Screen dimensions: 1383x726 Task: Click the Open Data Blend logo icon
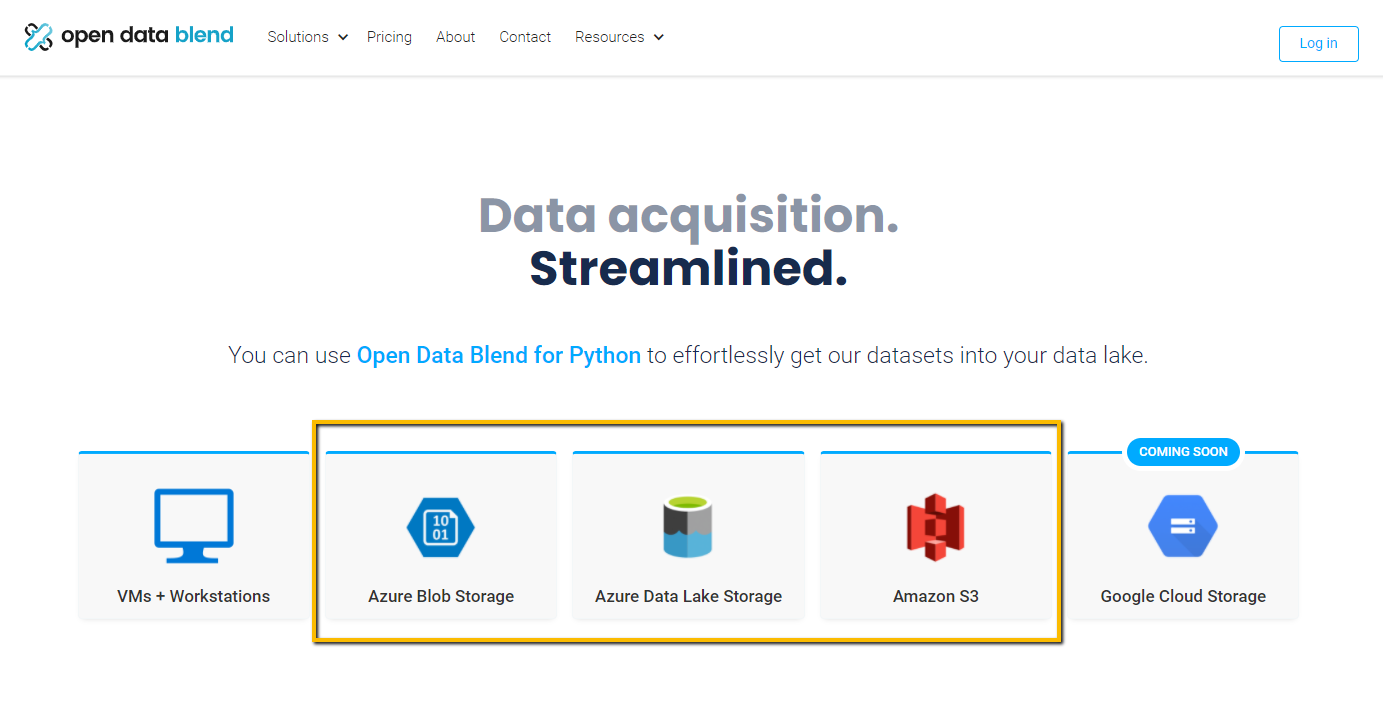[x=38, y=37]
